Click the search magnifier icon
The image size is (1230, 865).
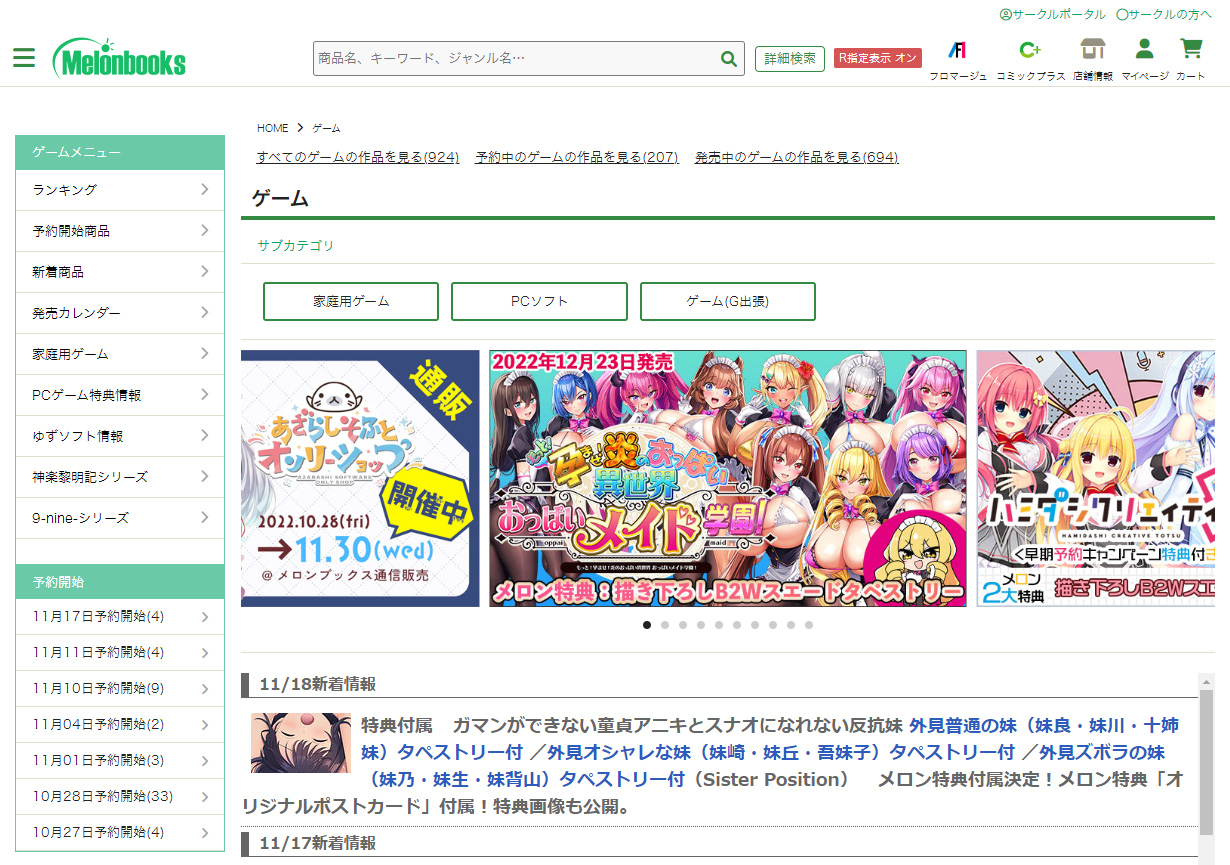[x=729, y=59]
